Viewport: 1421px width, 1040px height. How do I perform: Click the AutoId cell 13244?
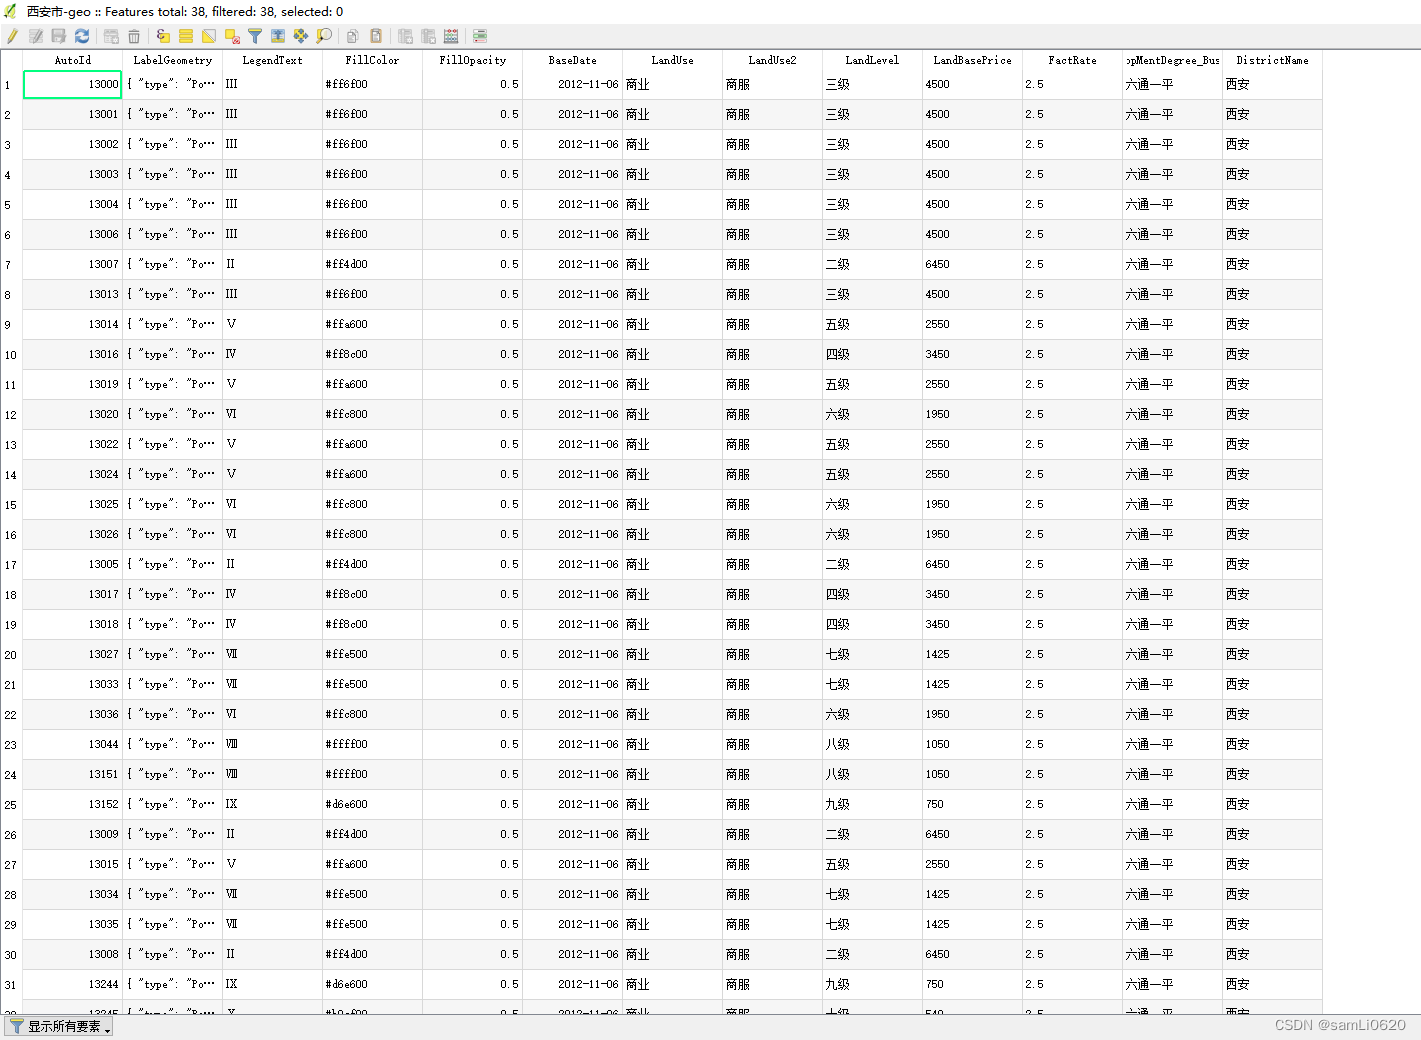[x=72, y=984]
